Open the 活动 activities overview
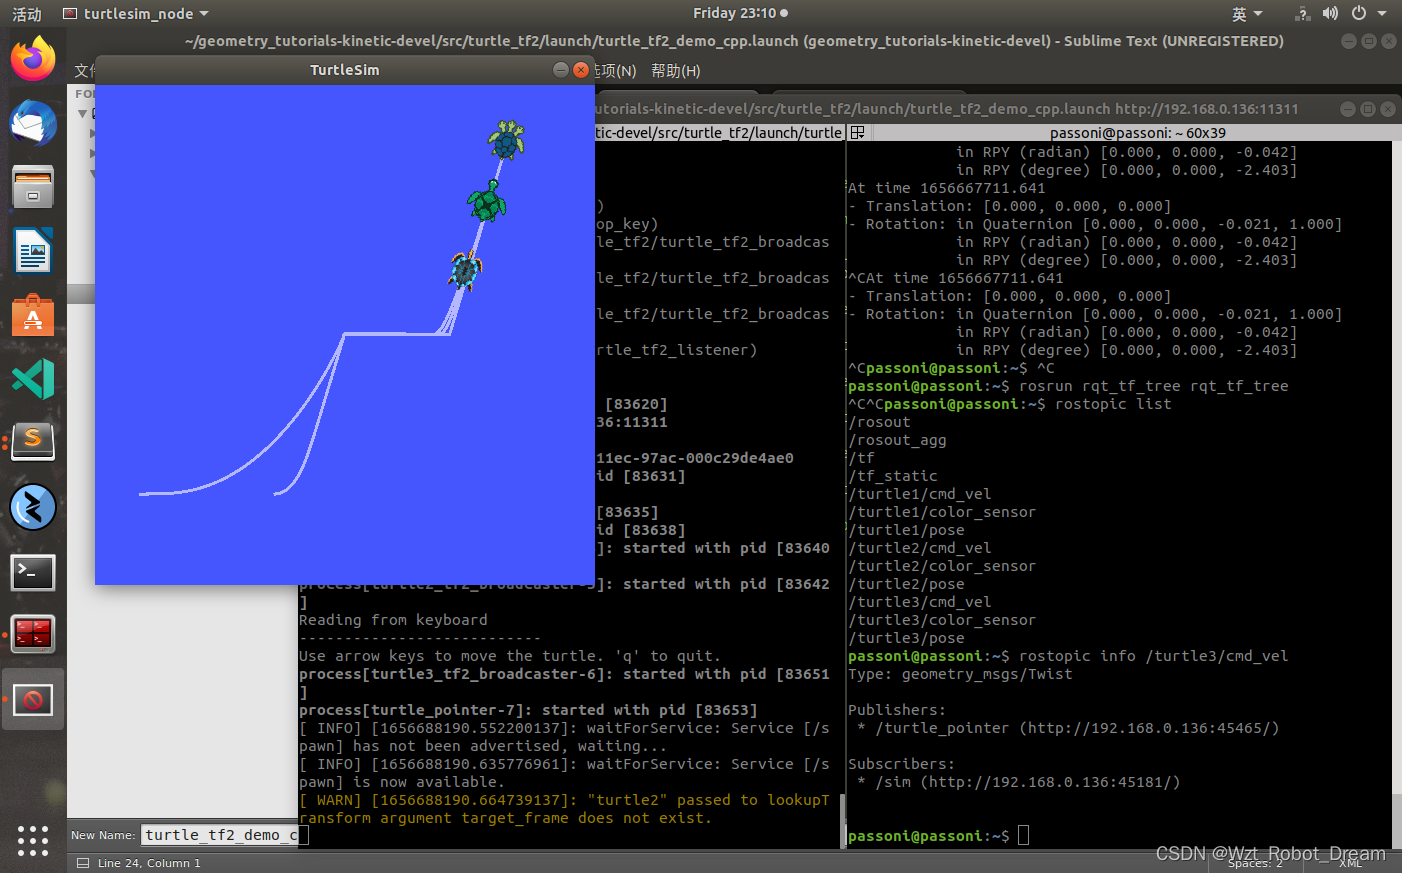 (27, 14)
